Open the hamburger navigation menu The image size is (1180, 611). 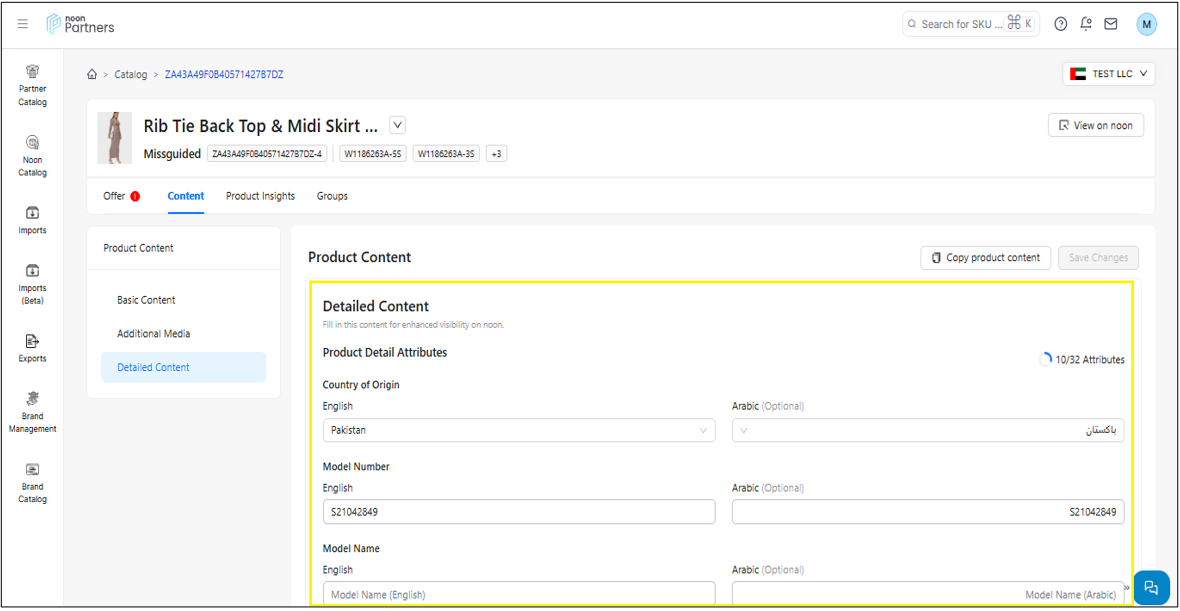(x=23, y=24)
